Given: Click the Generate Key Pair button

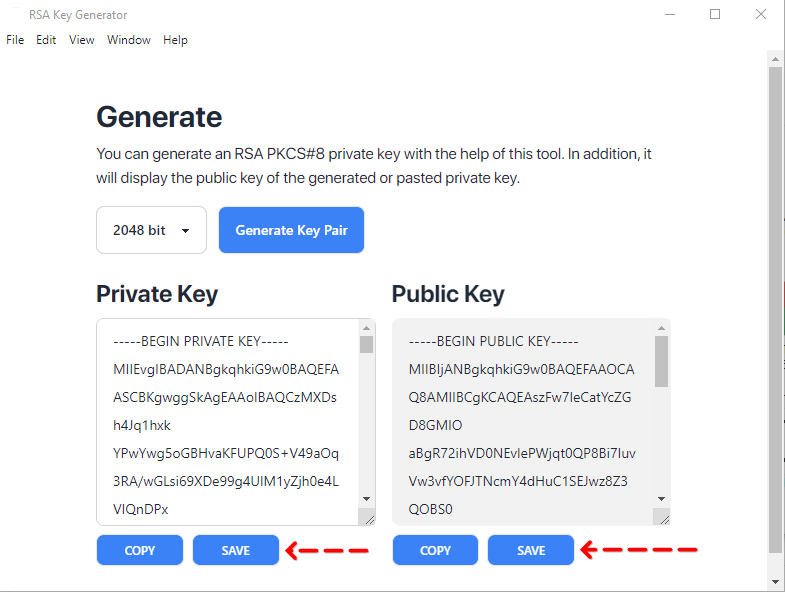Looking at the screenshot, I should (291, 230).
